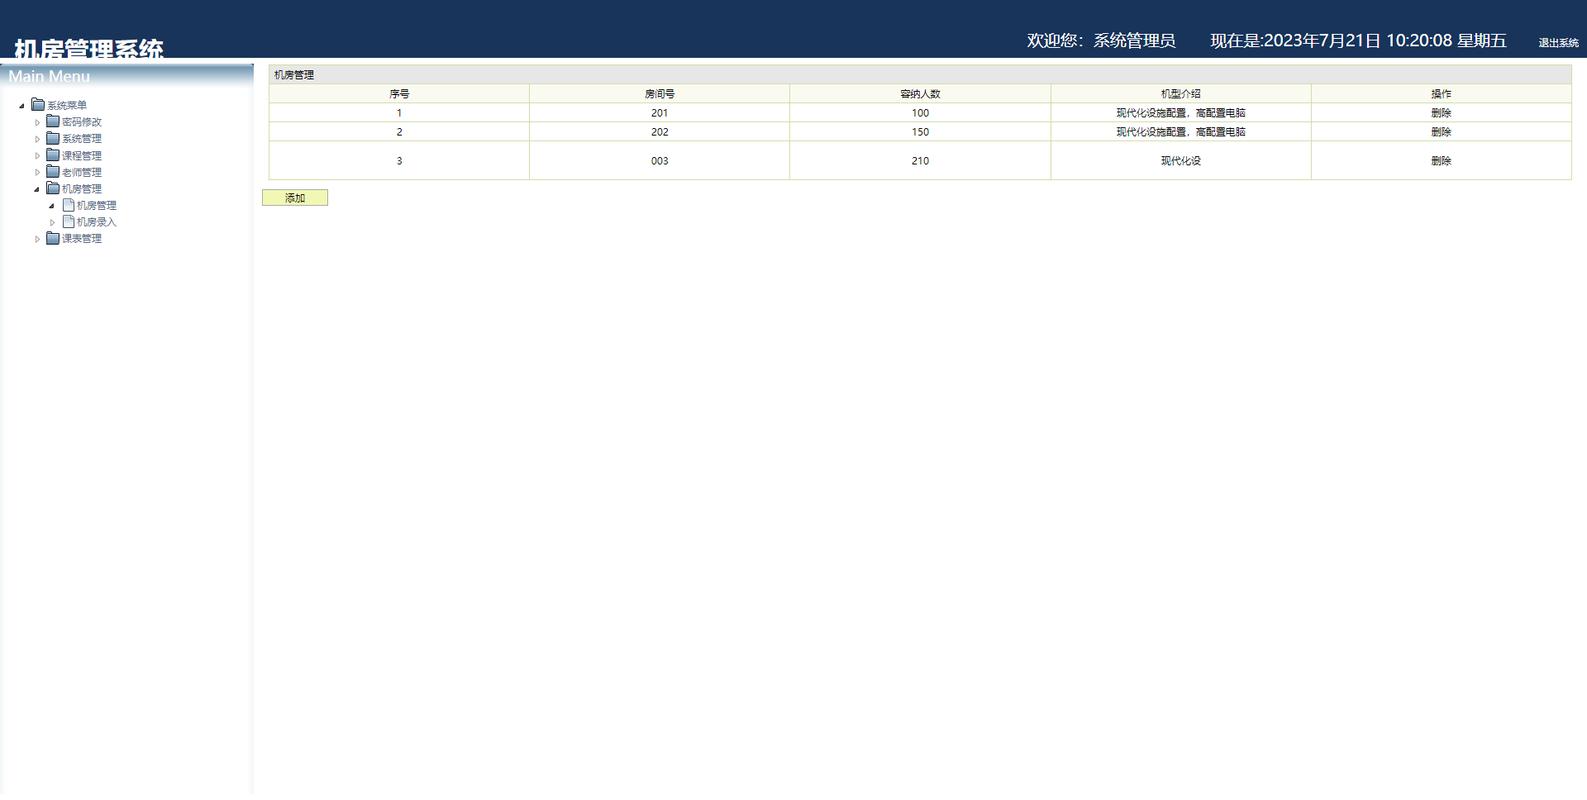Open the 机房录入 menu label
Screen dimensions: 1587x800
(x=97, y=222)
